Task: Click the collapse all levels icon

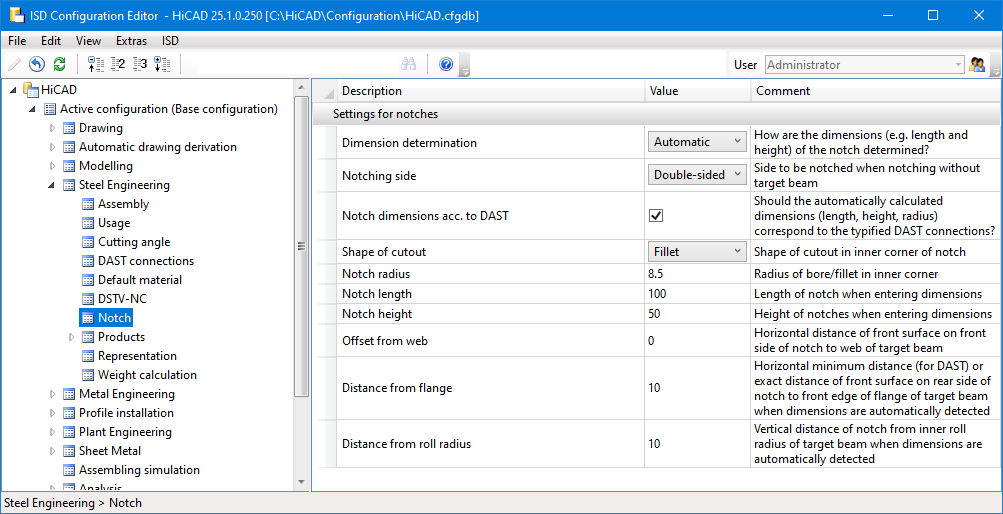Action: pyautogui.click(x=96, y=64)
